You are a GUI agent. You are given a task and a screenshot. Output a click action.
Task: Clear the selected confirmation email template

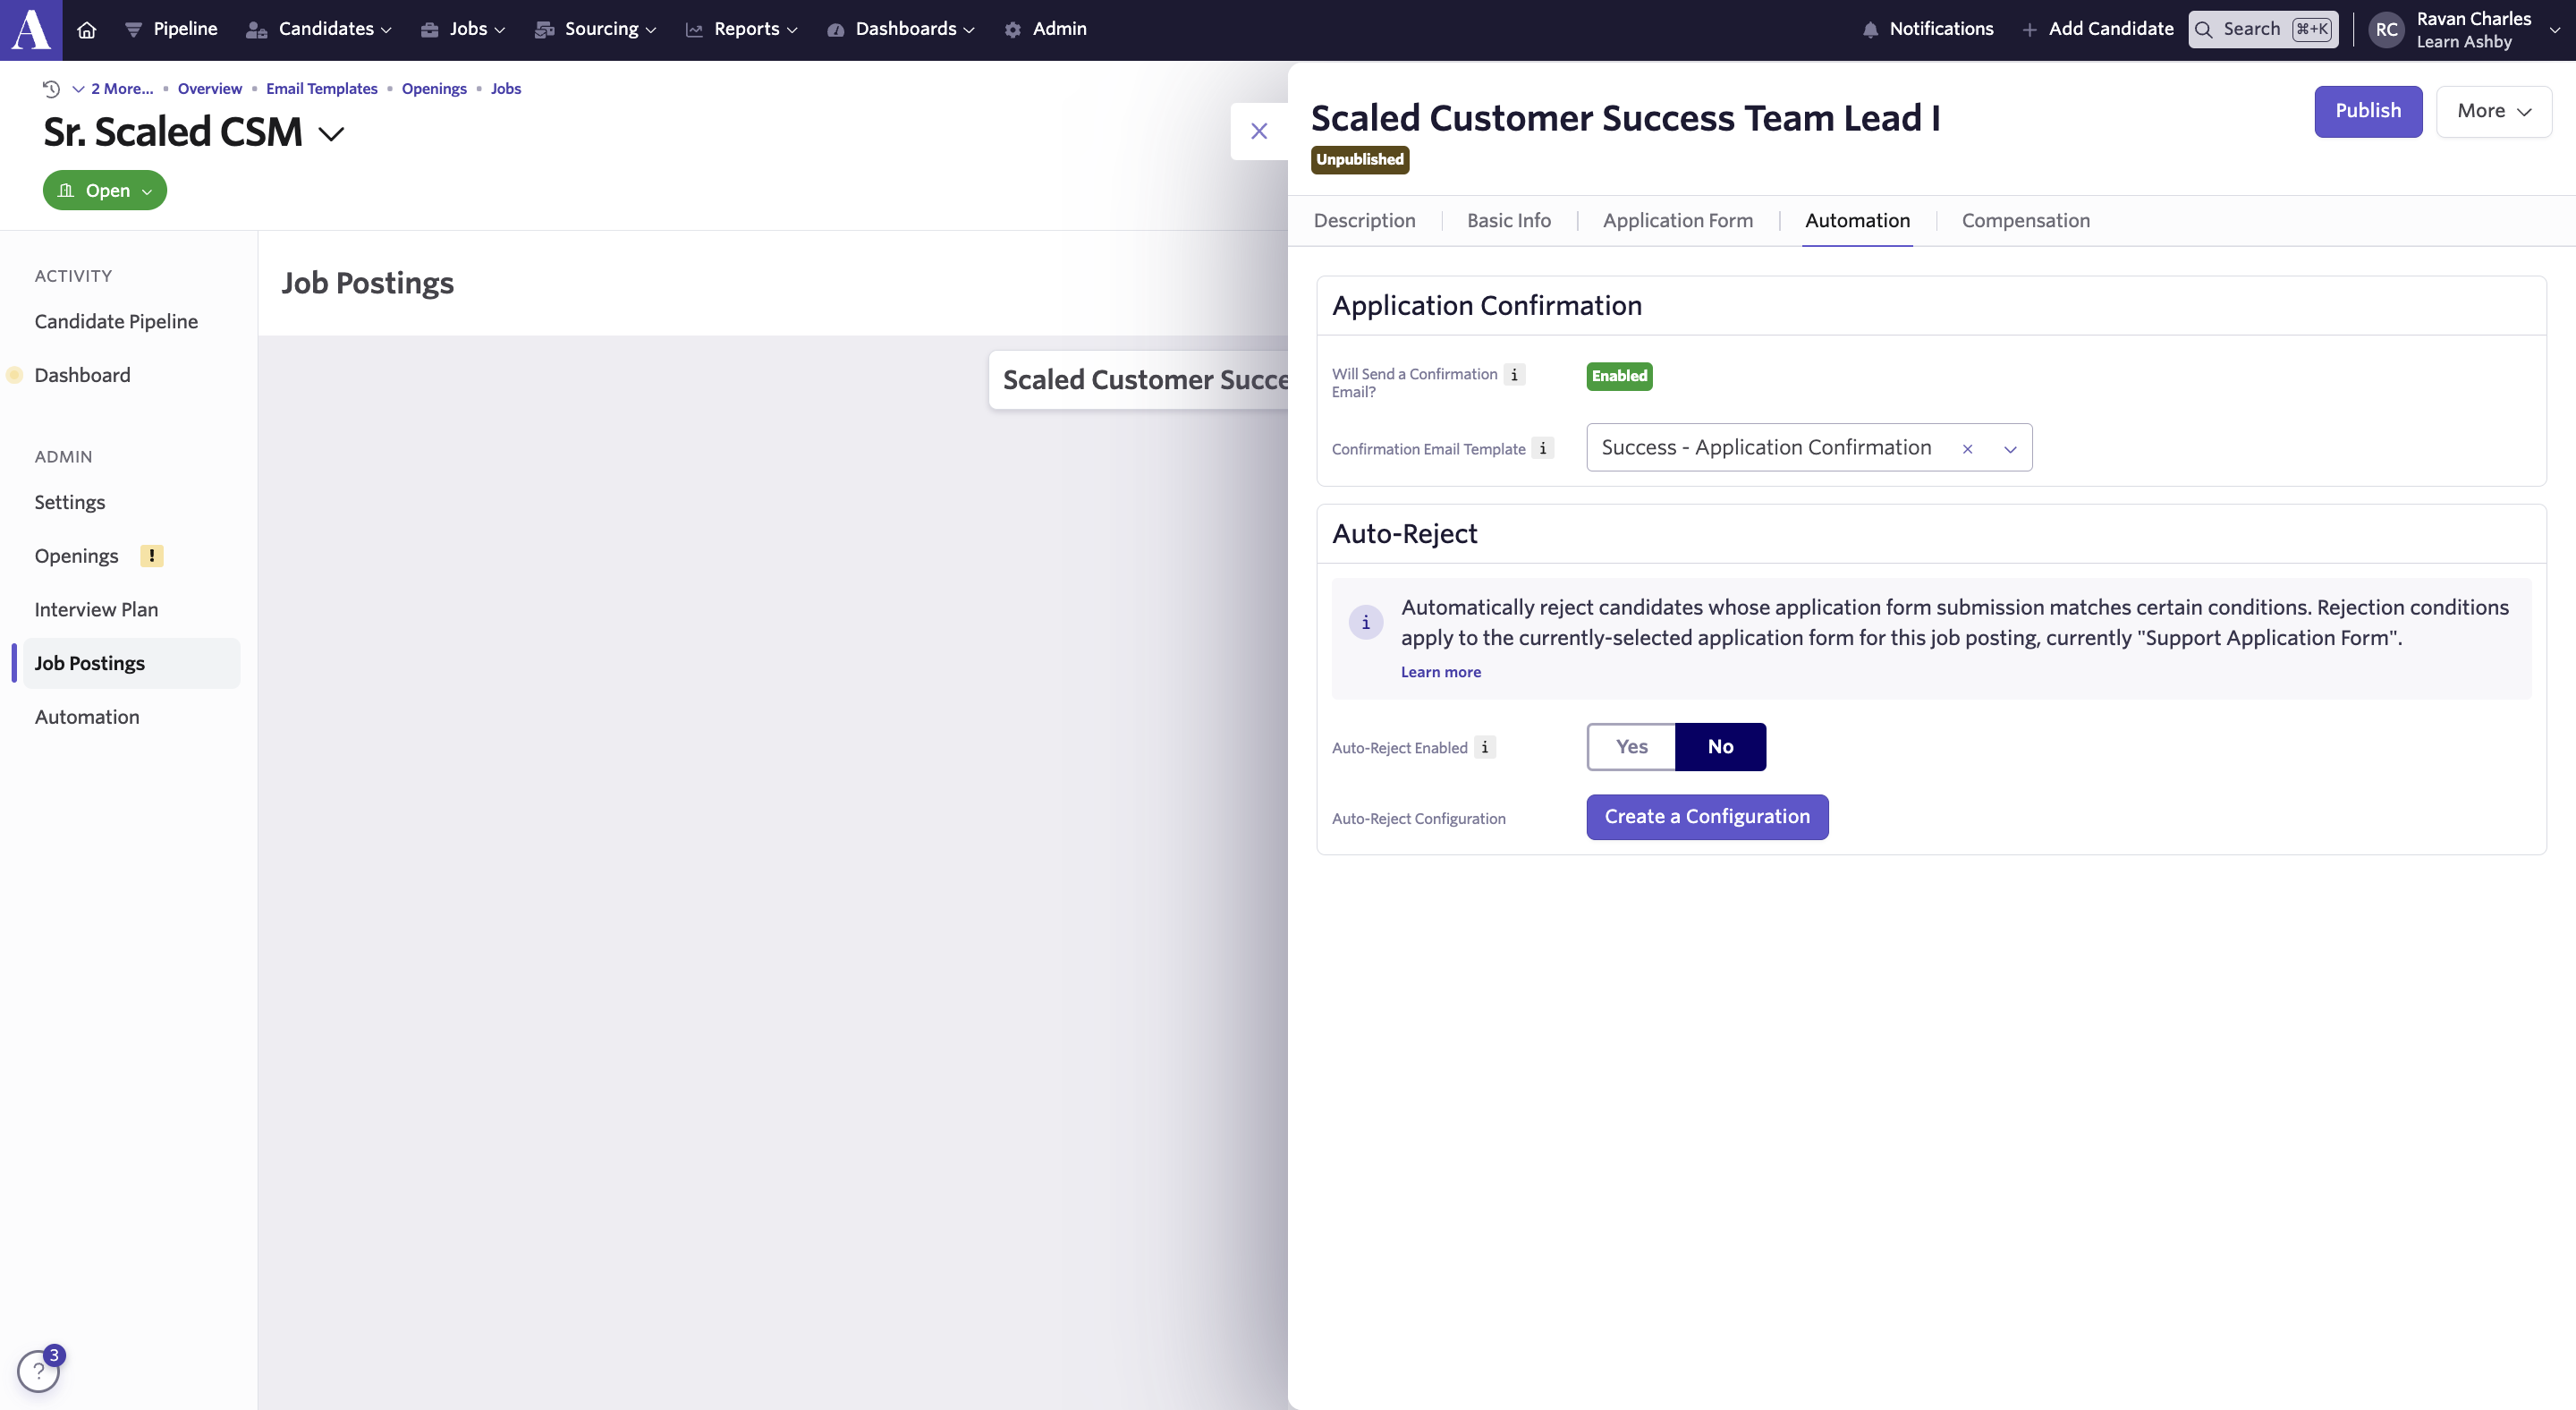pyautogui.click(x=1967, y=448)
